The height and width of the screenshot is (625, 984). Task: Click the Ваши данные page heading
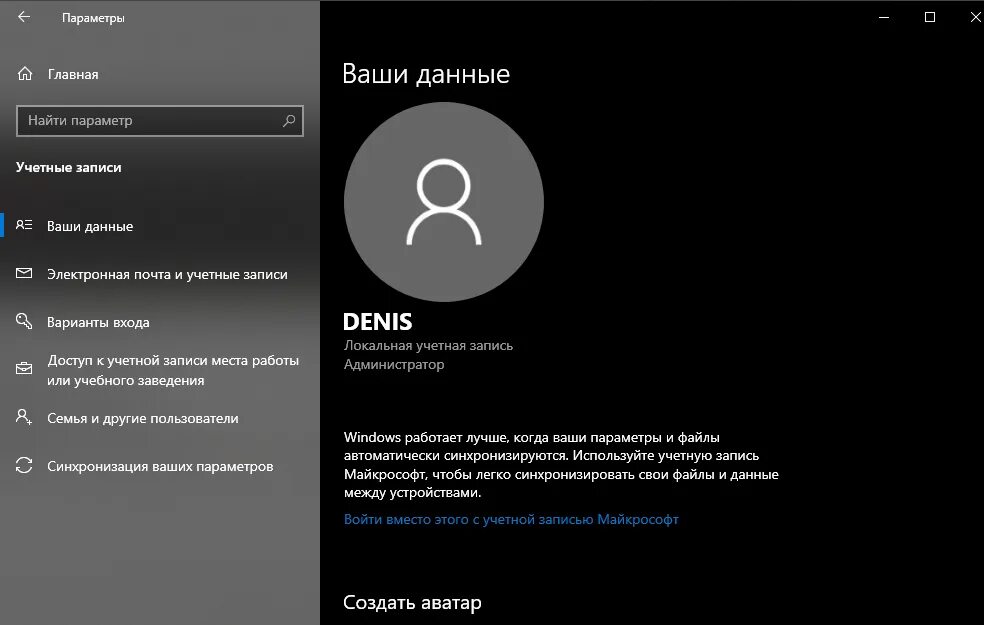426,74
